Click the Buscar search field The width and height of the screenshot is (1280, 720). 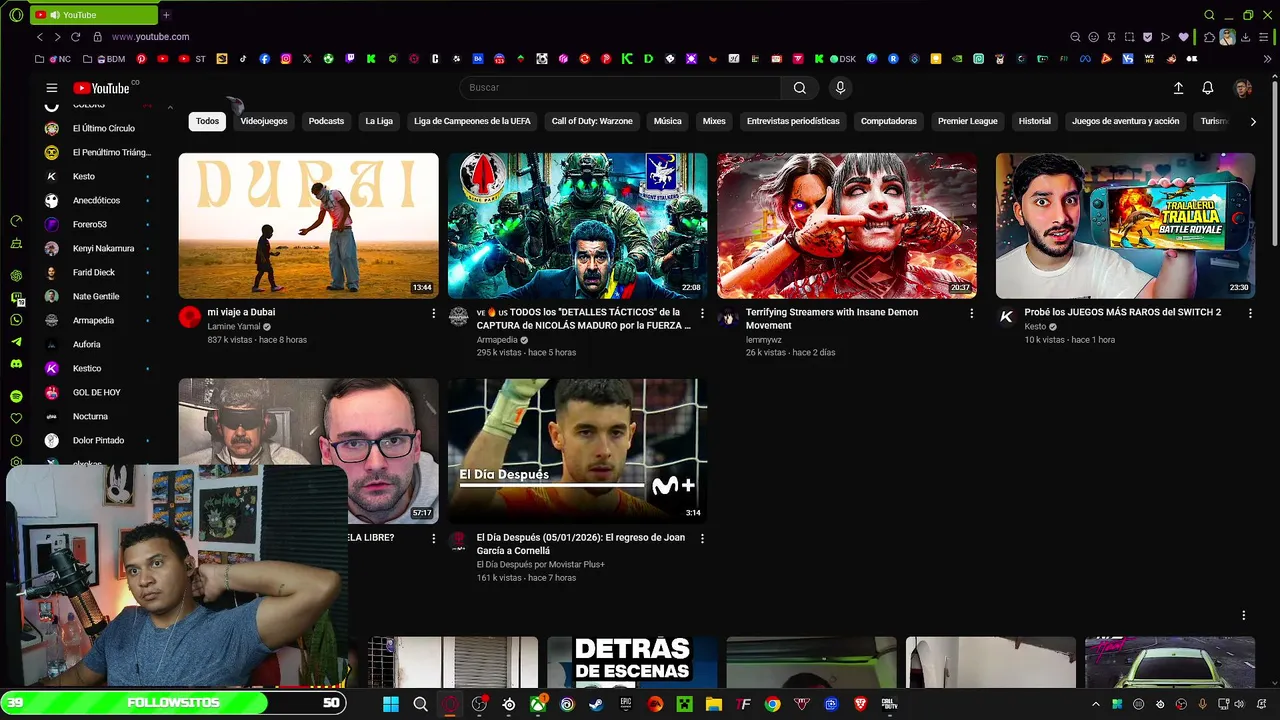click(620, 88)
